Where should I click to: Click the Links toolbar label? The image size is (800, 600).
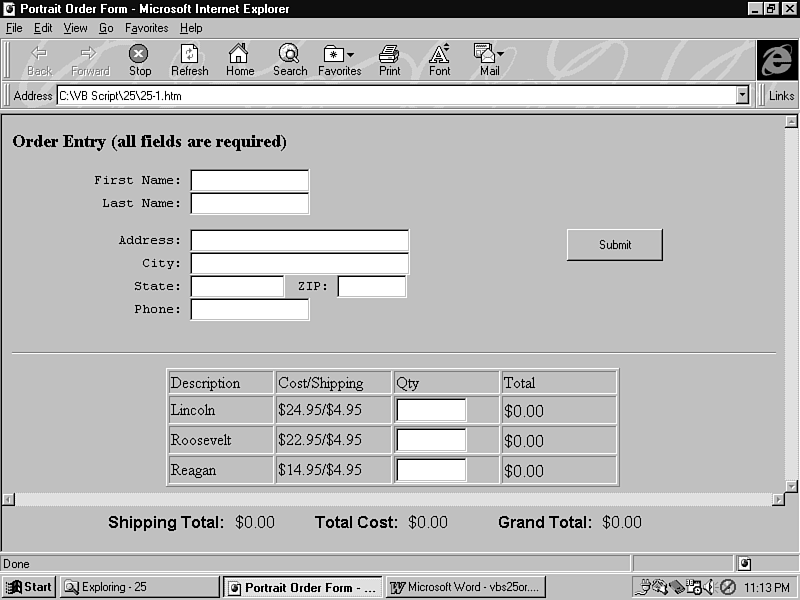(x=781, y=96)
